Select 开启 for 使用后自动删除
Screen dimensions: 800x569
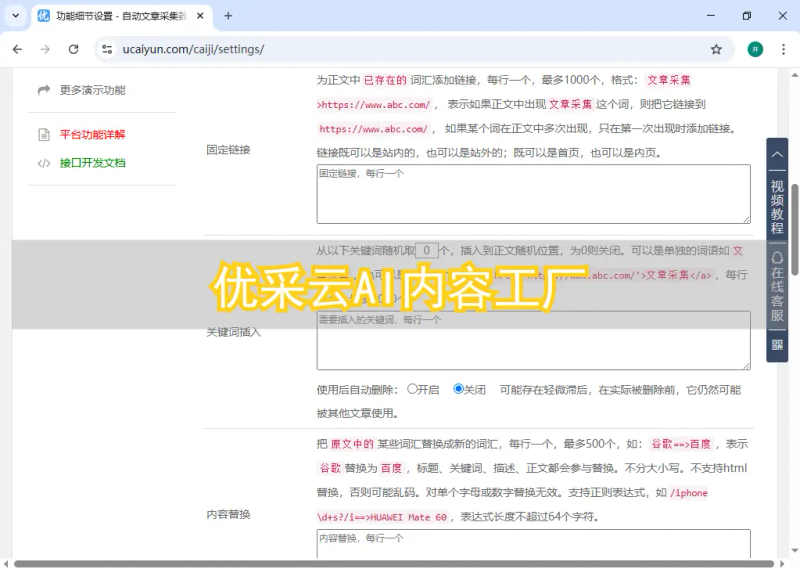click(x=412, y=389)
